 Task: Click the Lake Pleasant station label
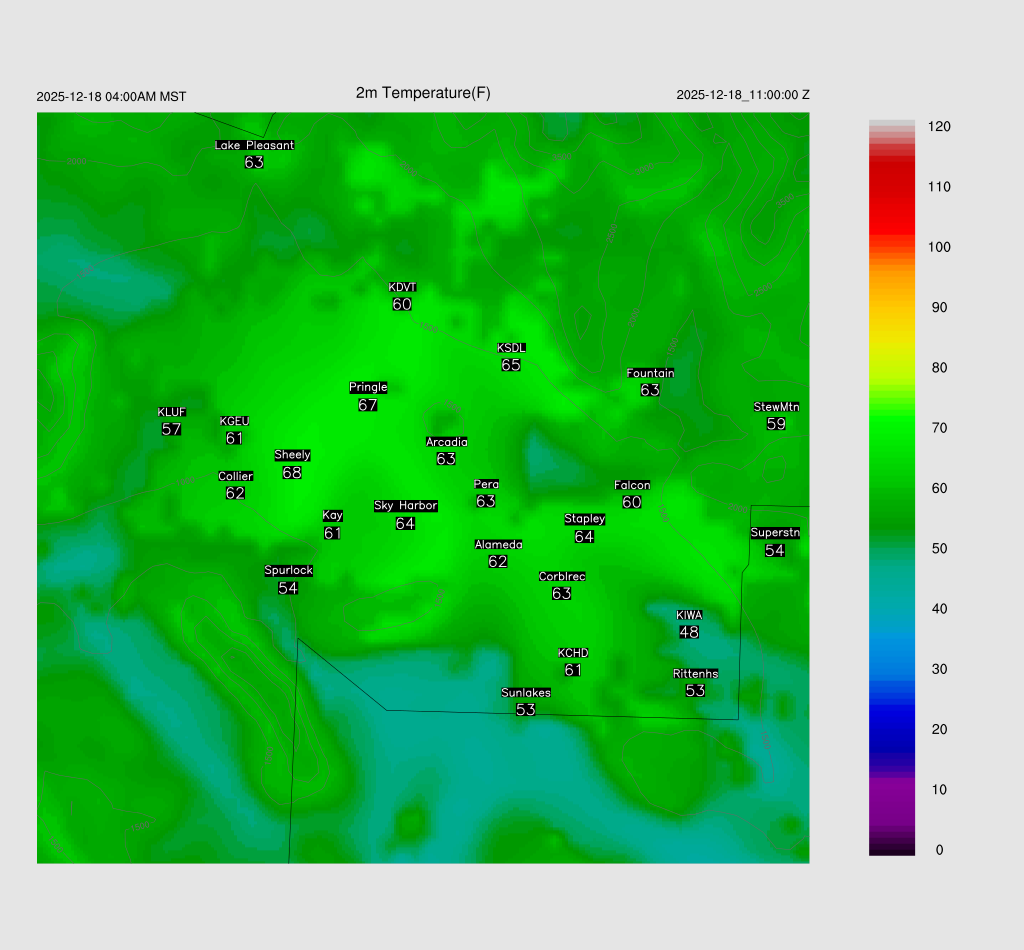pyautogui.click(x=254, y=145)
